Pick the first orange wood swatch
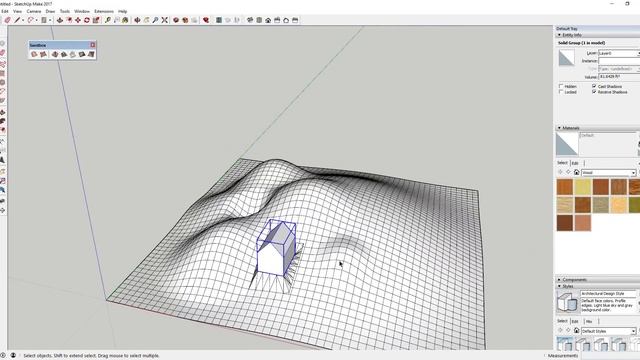Screen dimensions: 640x360 pyautogui.click(x=565, y=187)
